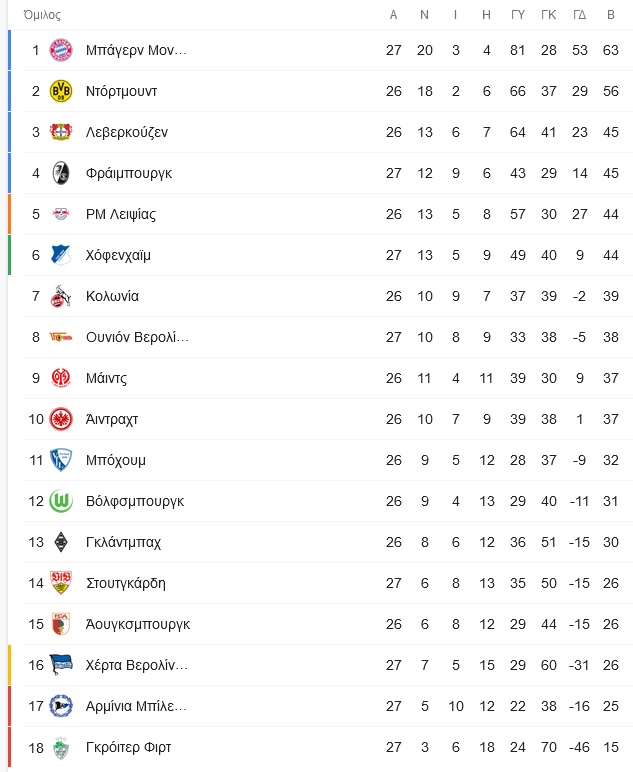Click the Eintracht Frankfurt eagle logo

pos(61,419)
